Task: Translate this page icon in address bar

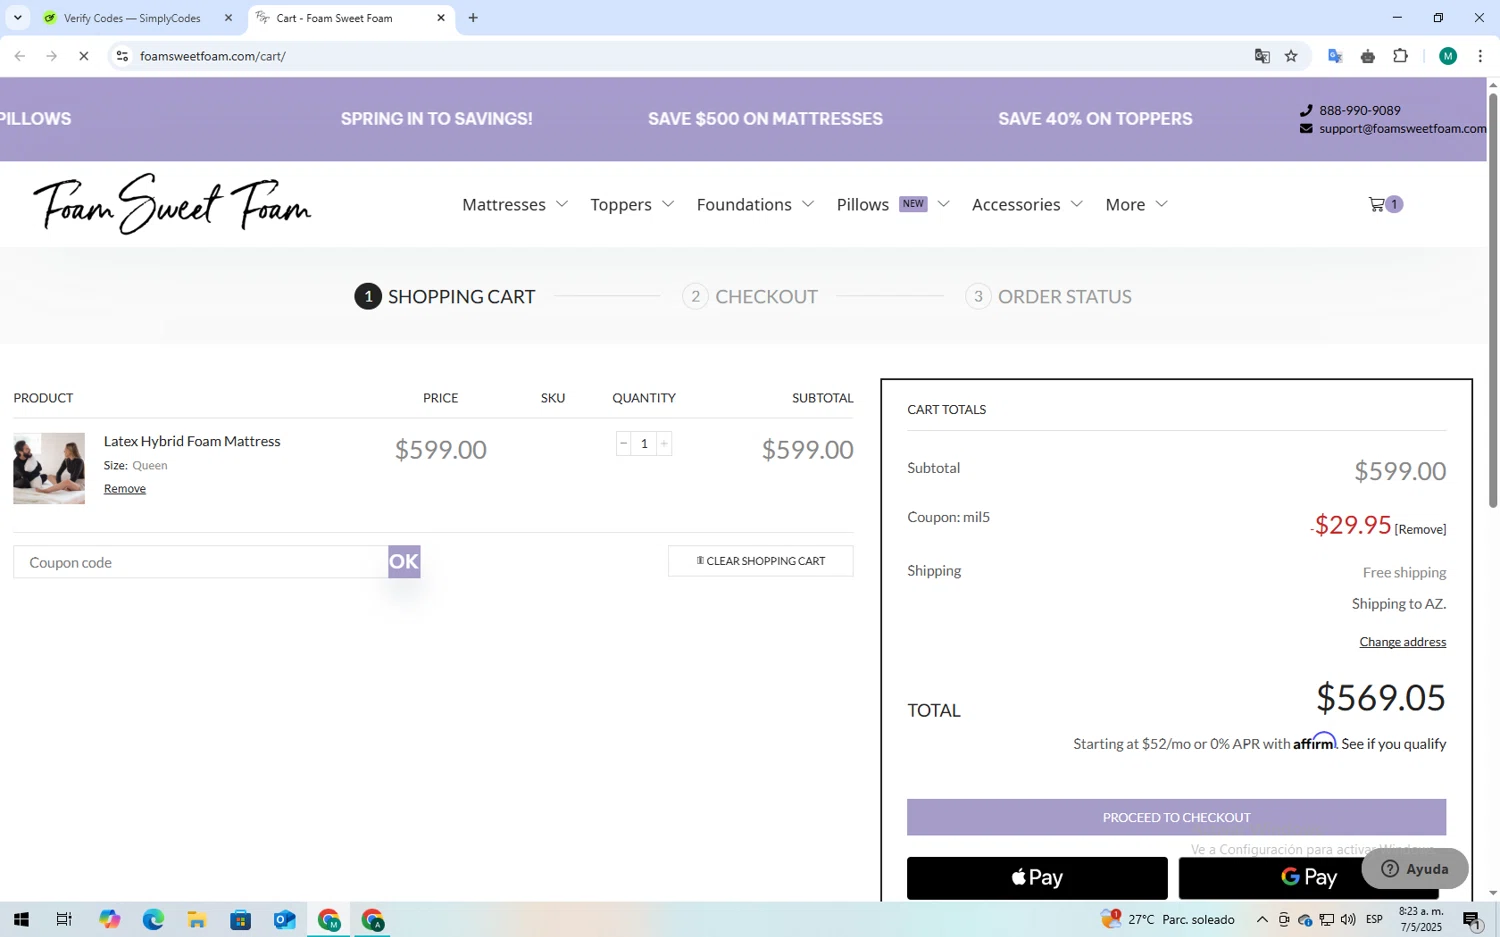Action: pos(1262,56)
